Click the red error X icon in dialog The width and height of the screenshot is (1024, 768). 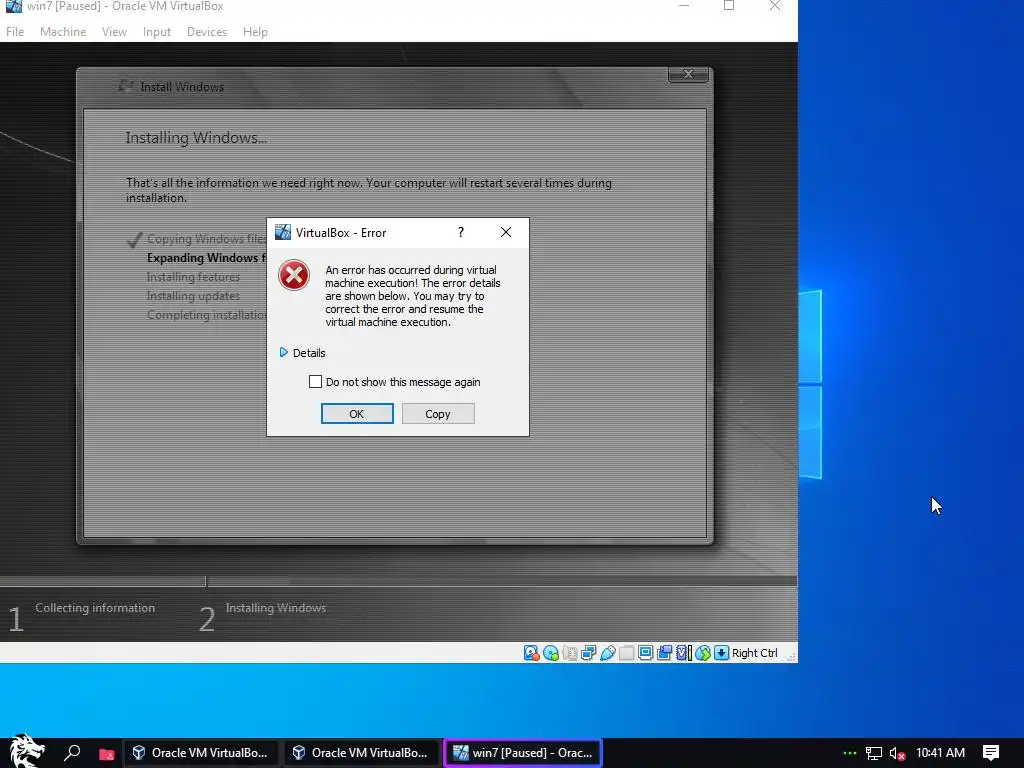(x=294, y=275)
